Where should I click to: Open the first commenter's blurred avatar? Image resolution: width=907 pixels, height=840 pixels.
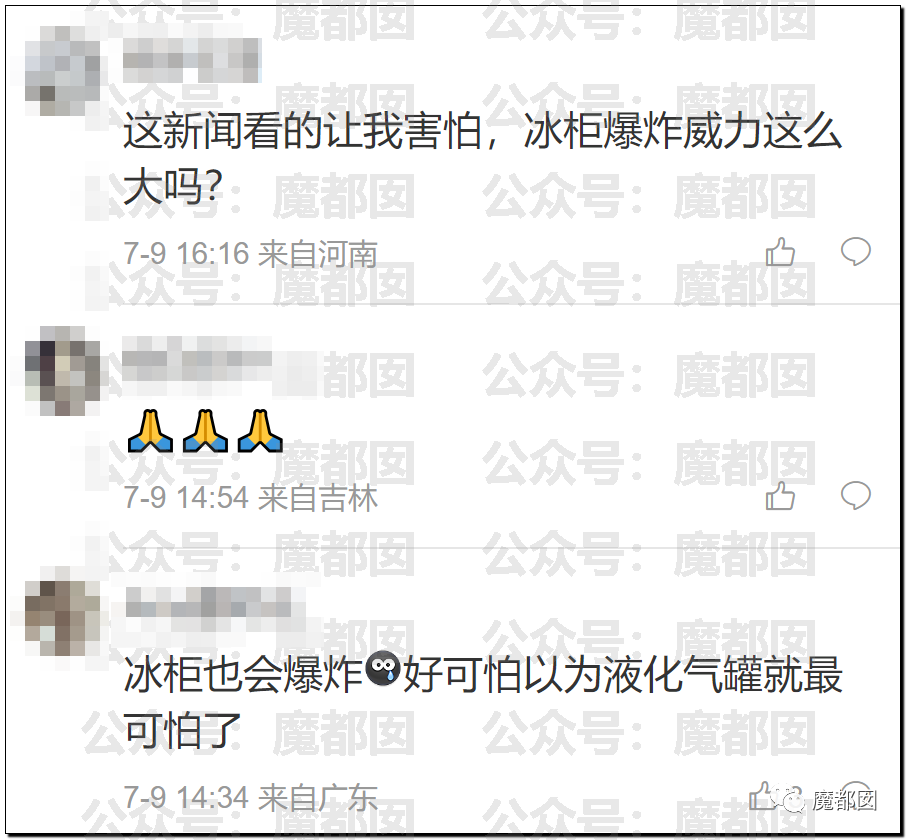[62, 71]
